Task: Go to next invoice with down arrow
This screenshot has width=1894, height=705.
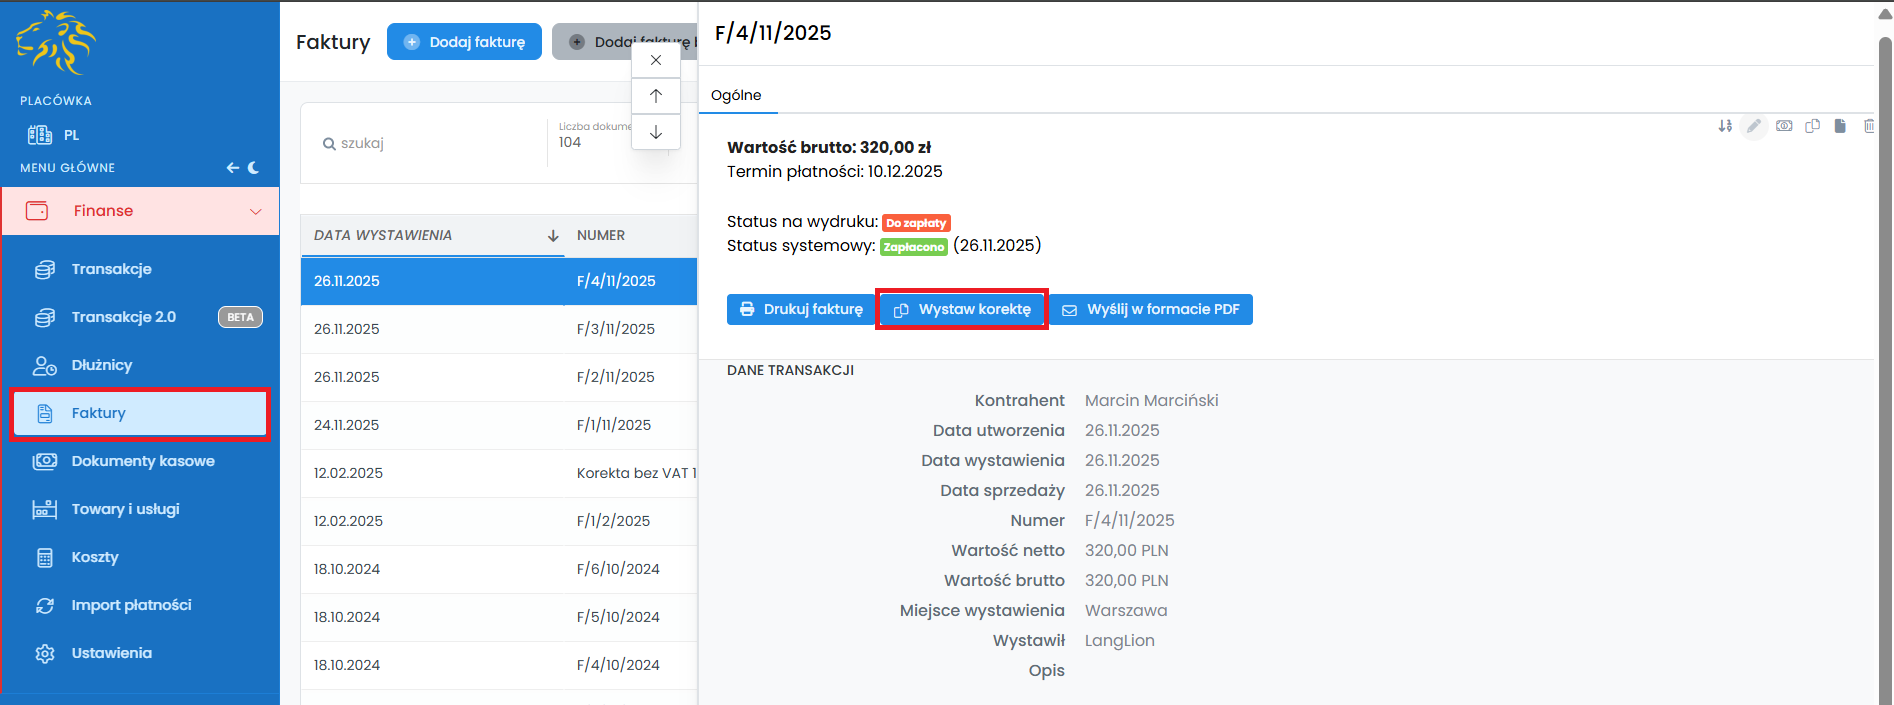Action: point(656,132)
